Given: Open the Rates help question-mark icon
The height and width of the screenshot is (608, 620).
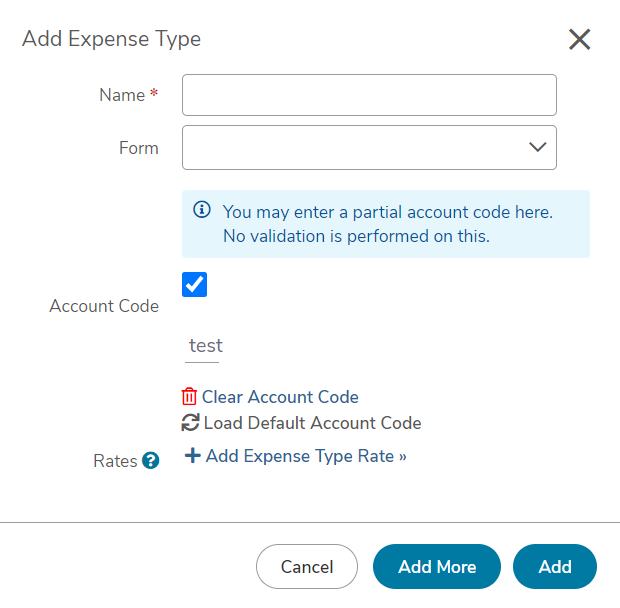Looking at the screenshot, I should 151,461.
